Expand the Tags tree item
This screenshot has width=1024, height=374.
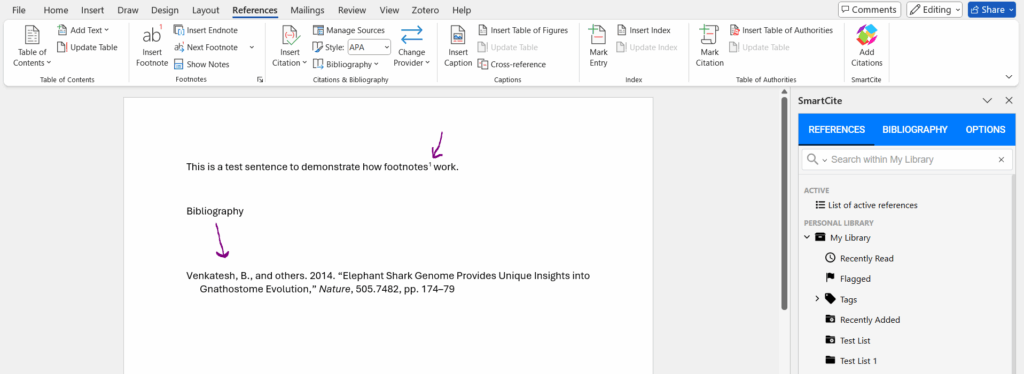coord(817,299)
